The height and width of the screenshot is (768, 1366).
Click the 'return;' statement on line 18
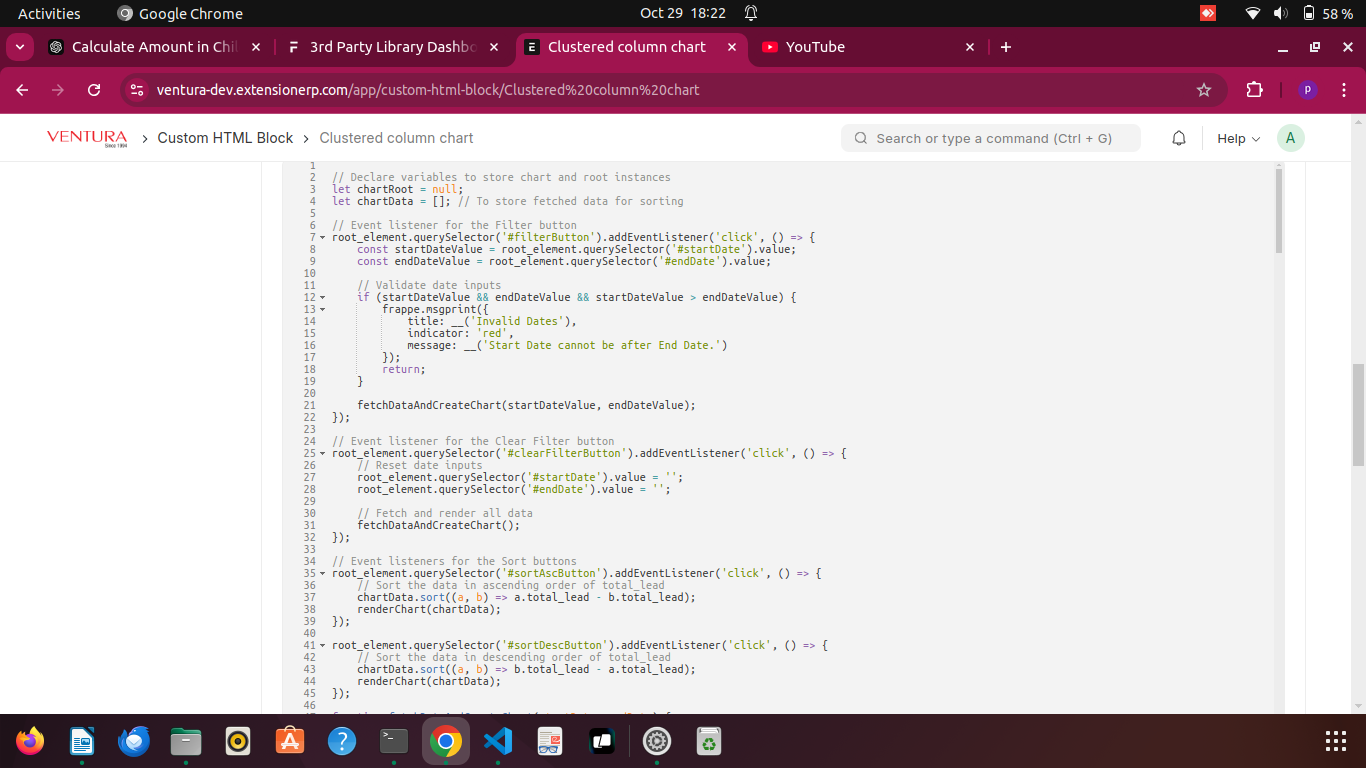click(x=403, y=369)
